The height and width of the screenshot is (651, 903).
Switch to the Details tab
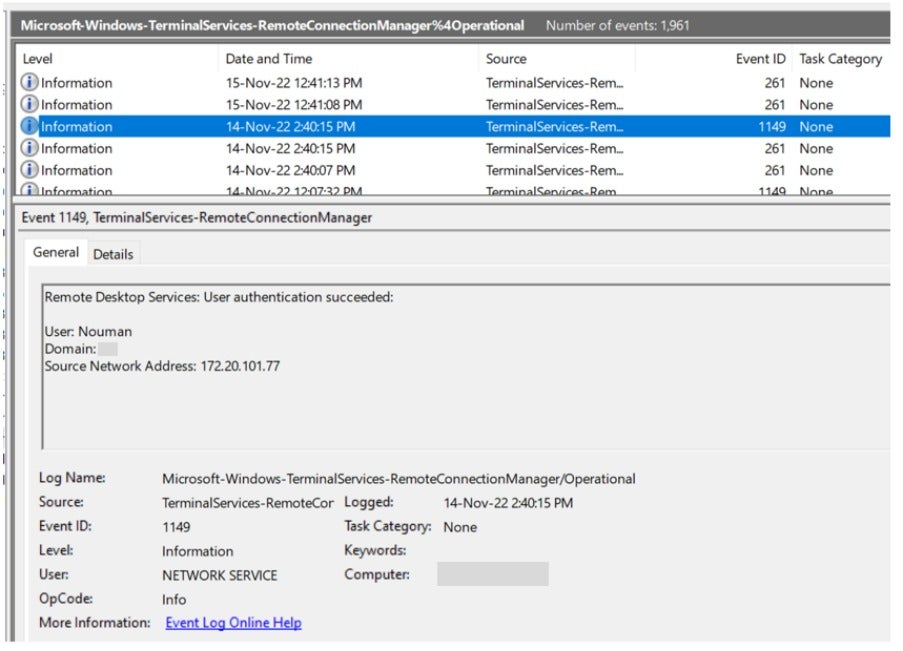[113, 254]
